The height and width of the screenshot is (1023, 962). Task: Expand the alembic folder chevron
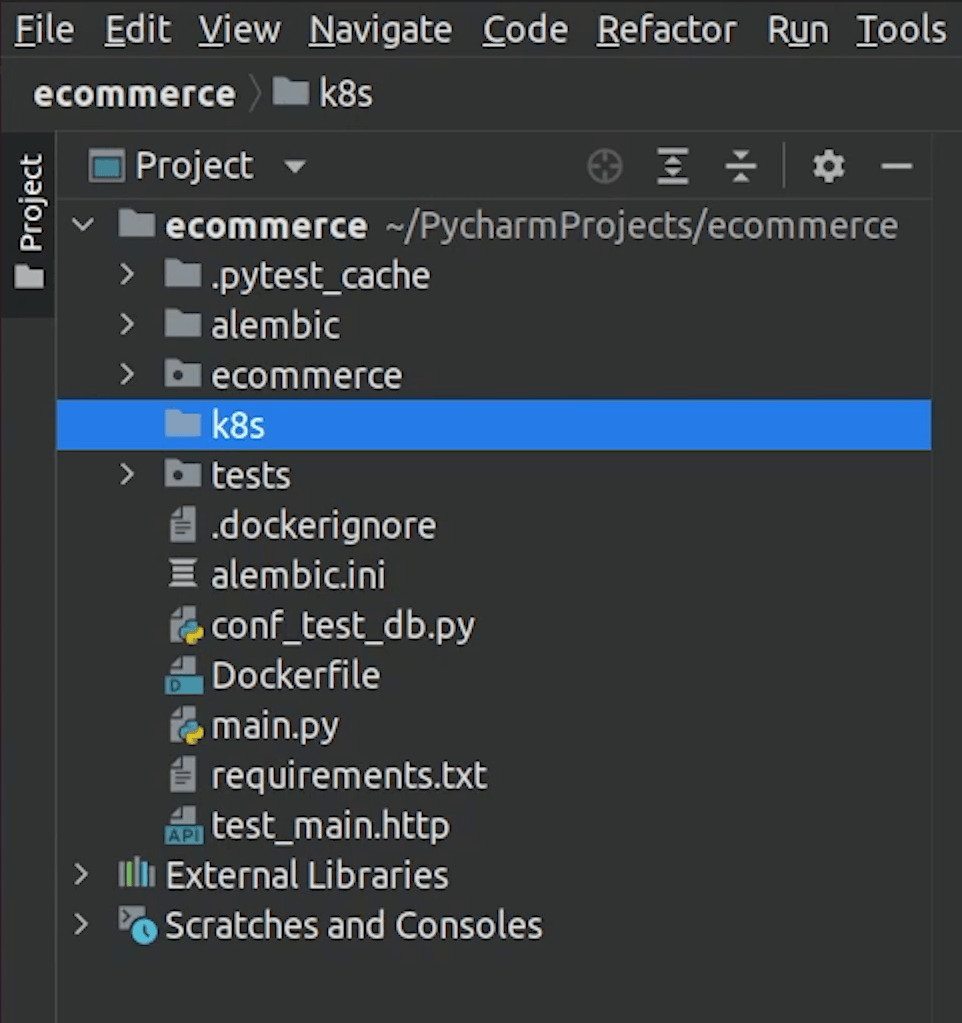127,325
